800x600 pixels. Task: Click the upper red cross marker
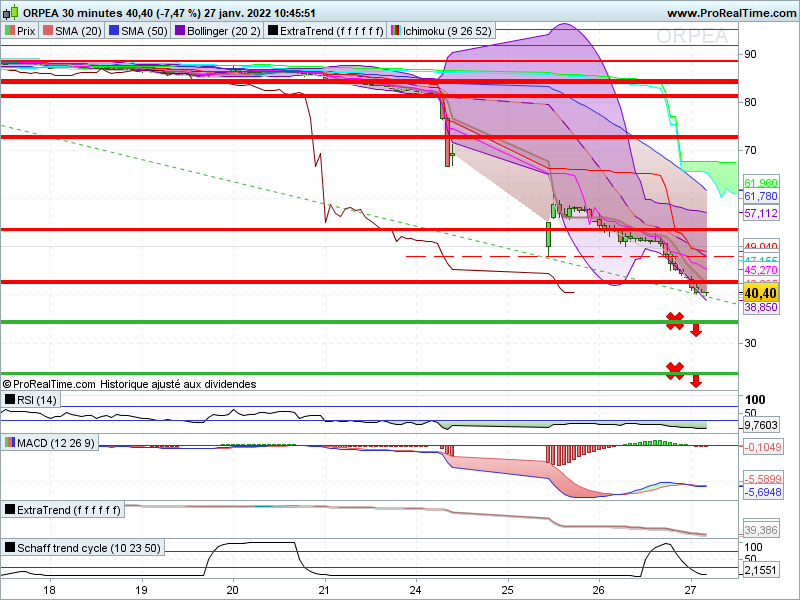(675, 321)
